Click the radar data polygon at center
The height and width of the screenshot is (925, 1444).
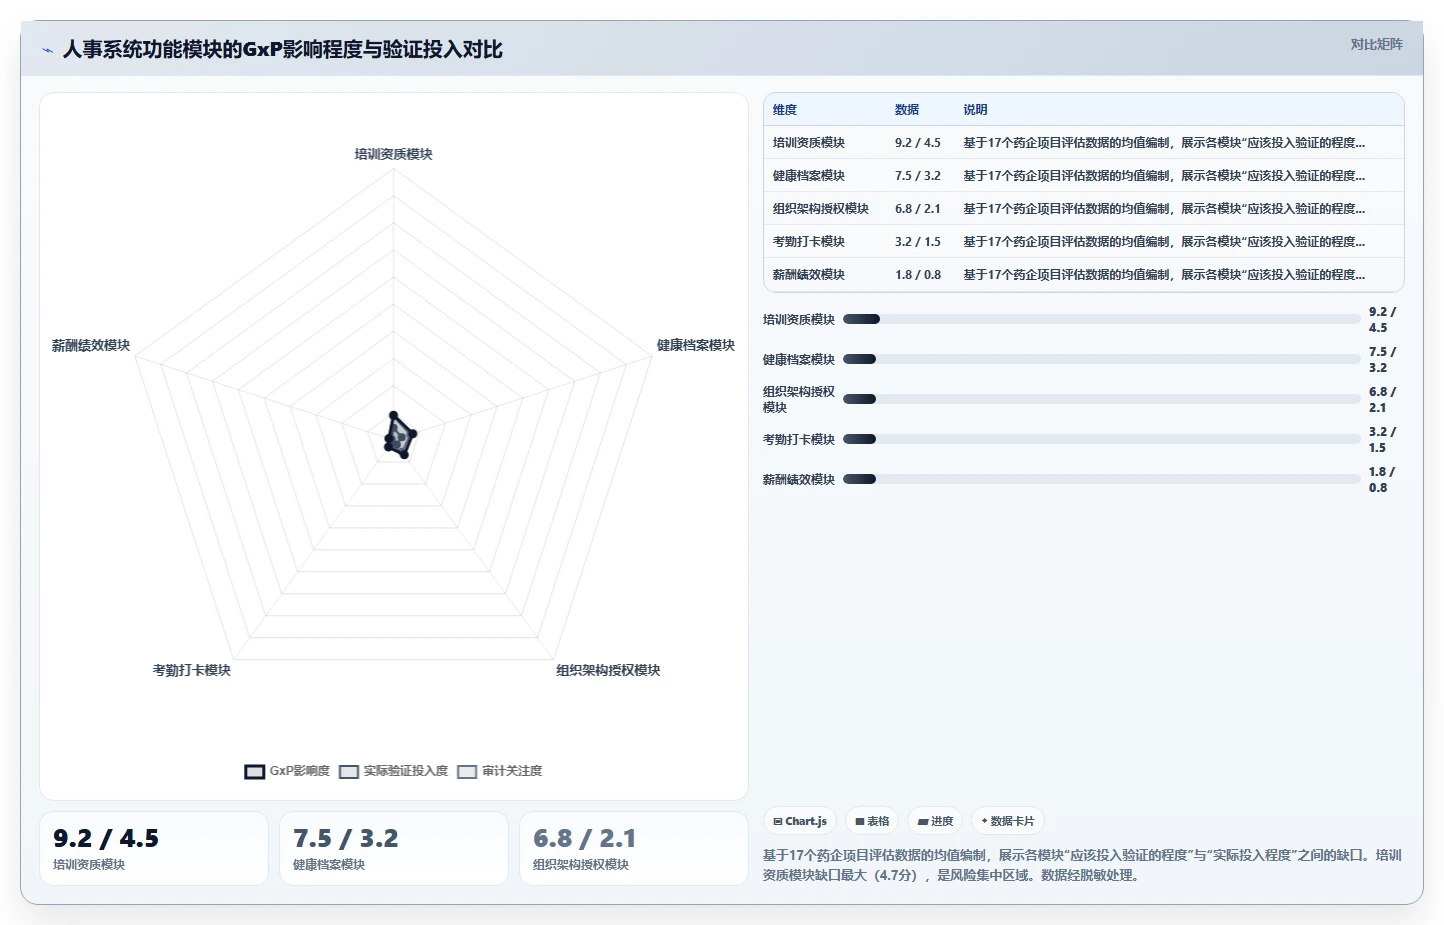pos(399,437)
